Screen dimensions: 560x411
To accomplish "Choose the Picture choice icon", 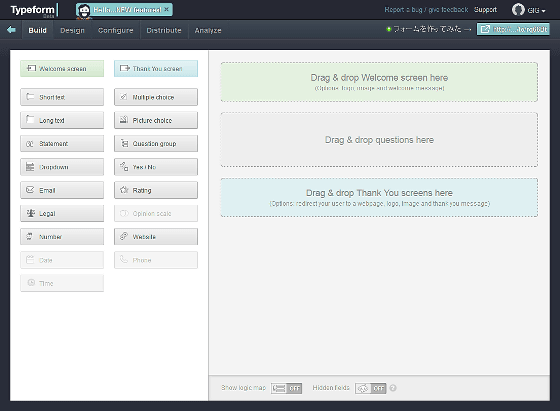I will click(x=124, y=120).
